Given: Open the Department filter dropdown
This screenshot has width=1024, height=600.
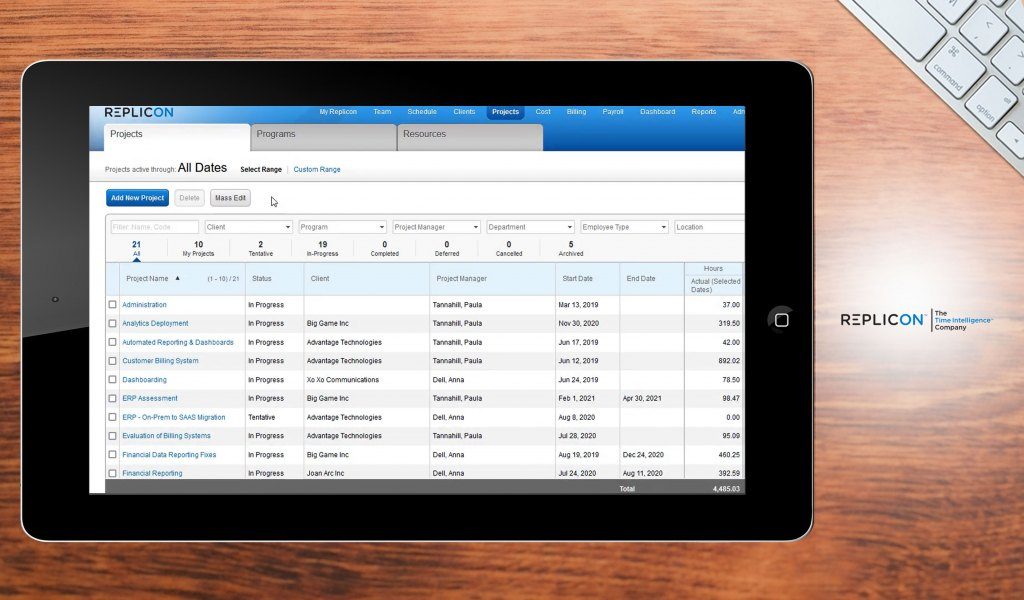Looking at the screenshot, I should pyautogui.click(x=530, y=227).
